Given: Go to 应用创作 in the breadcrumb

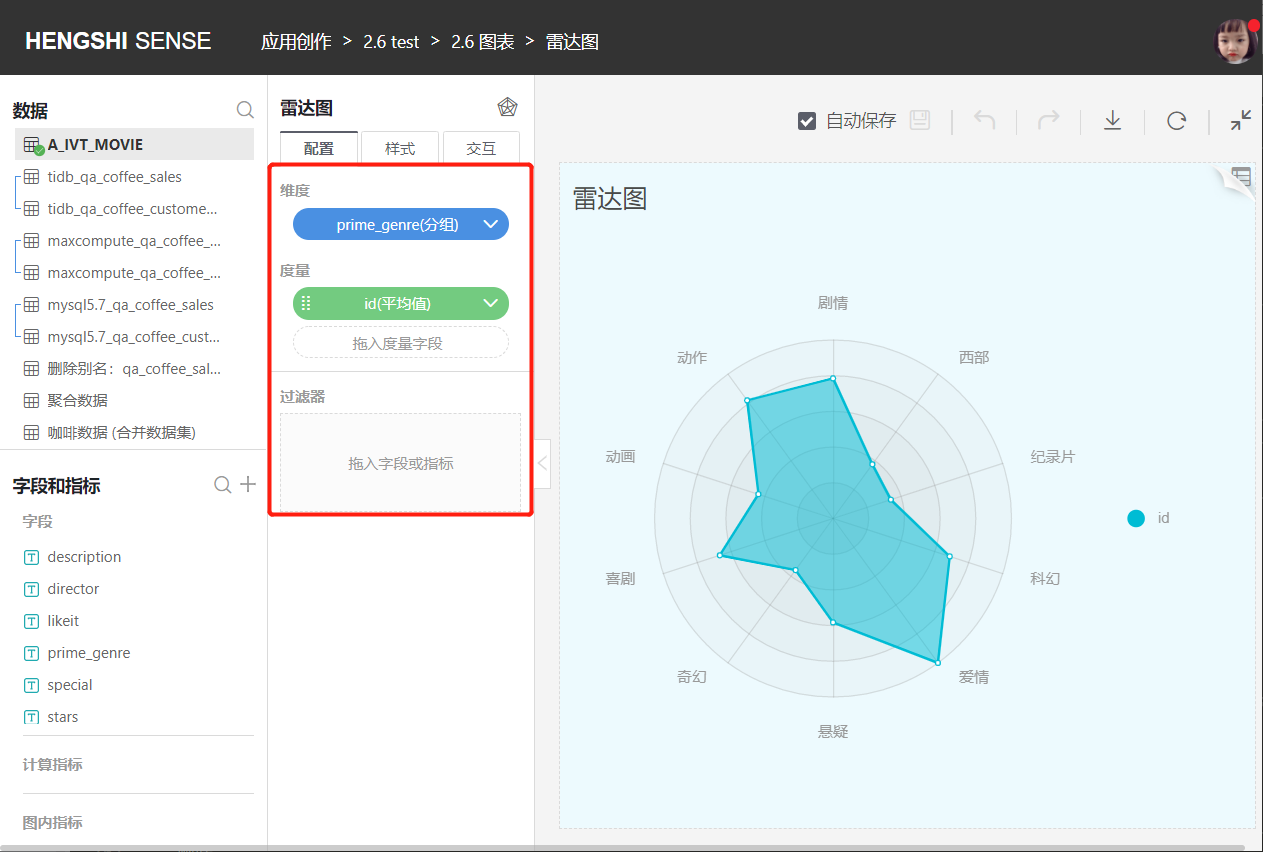Looking at the screenshot, I should (x=296, y=42).
